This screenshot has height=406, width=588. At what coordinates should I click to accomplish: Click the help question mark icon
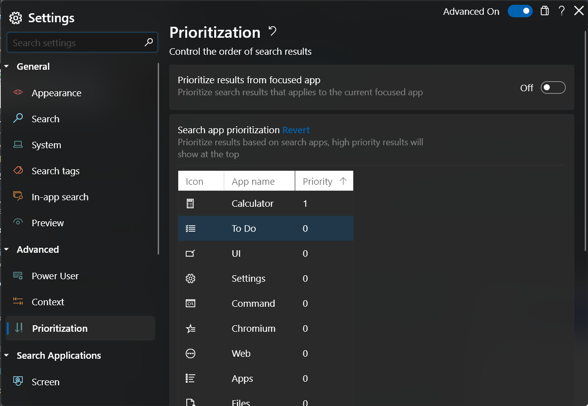pos(561,11)
